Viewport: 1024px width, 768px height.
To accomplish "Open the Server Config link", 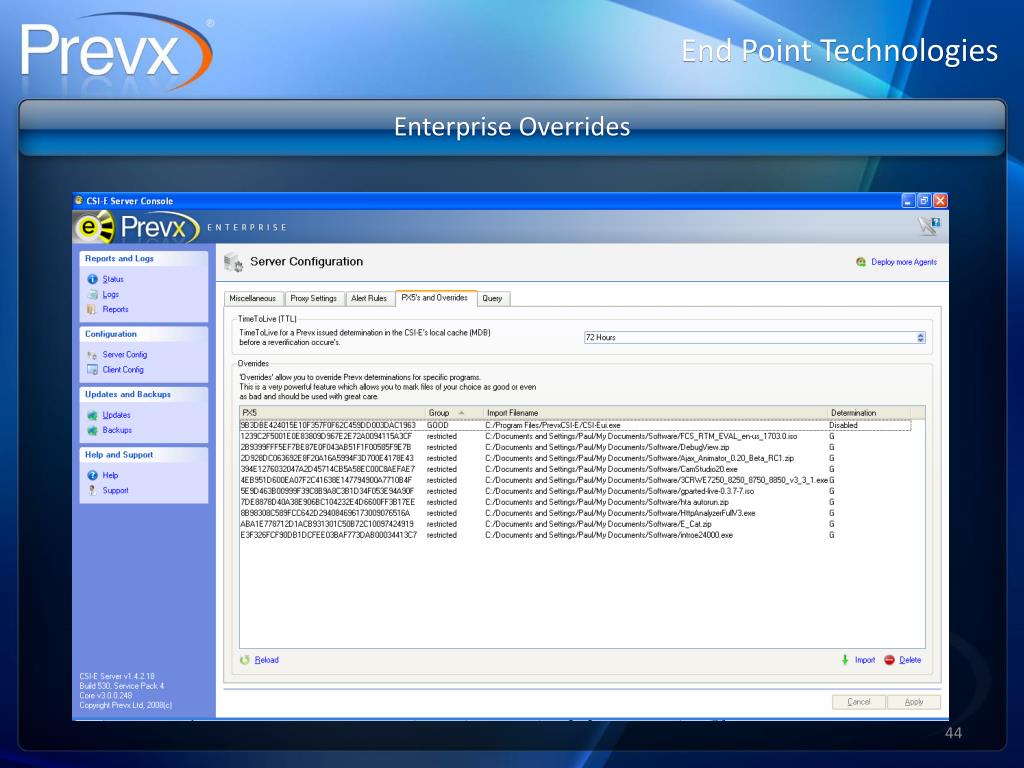I will pyautogui.click(x=125, y=355).
